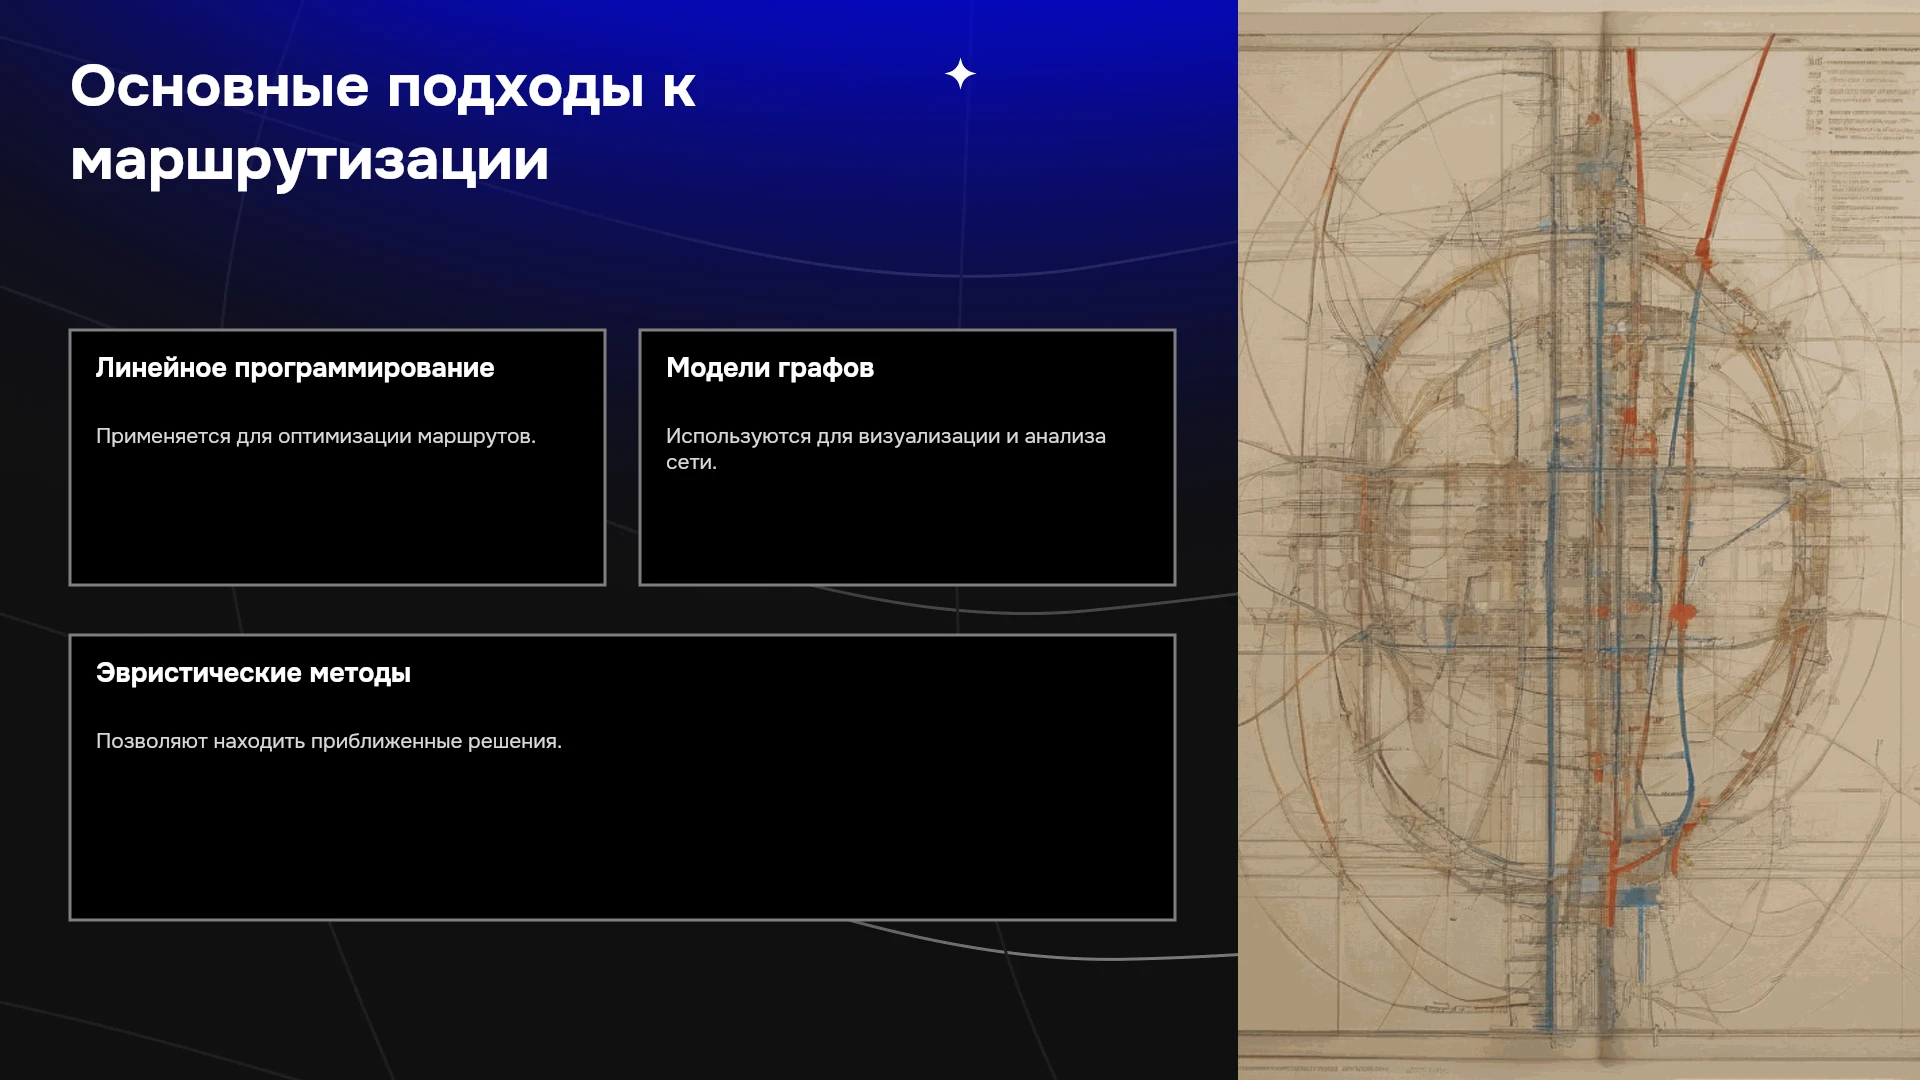
Task: Click the word 'маршрутизации' in the title
Action: pos(310,160)
